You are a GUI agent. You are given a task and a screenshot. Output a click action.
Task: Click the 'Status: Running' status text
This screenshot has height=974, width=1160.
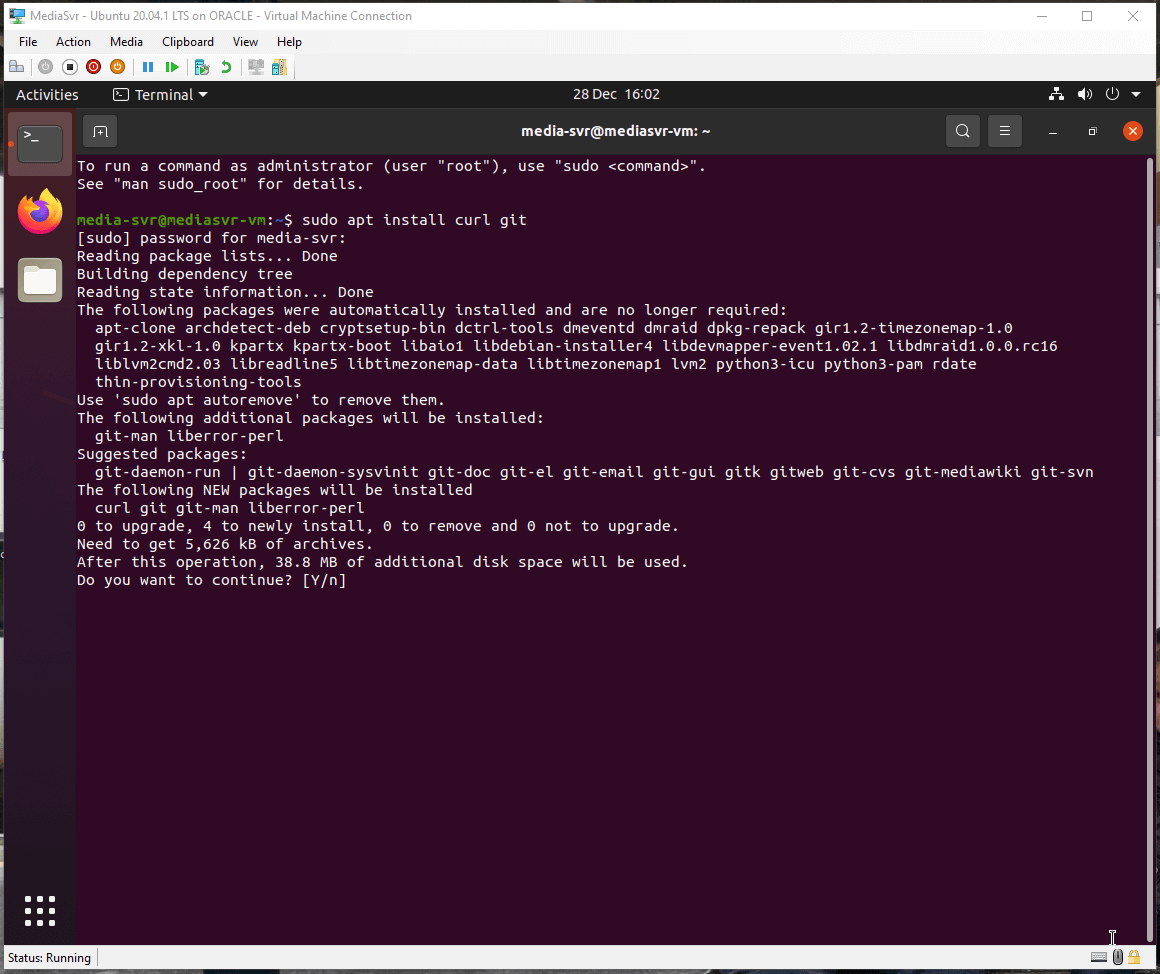click(50, 958)
